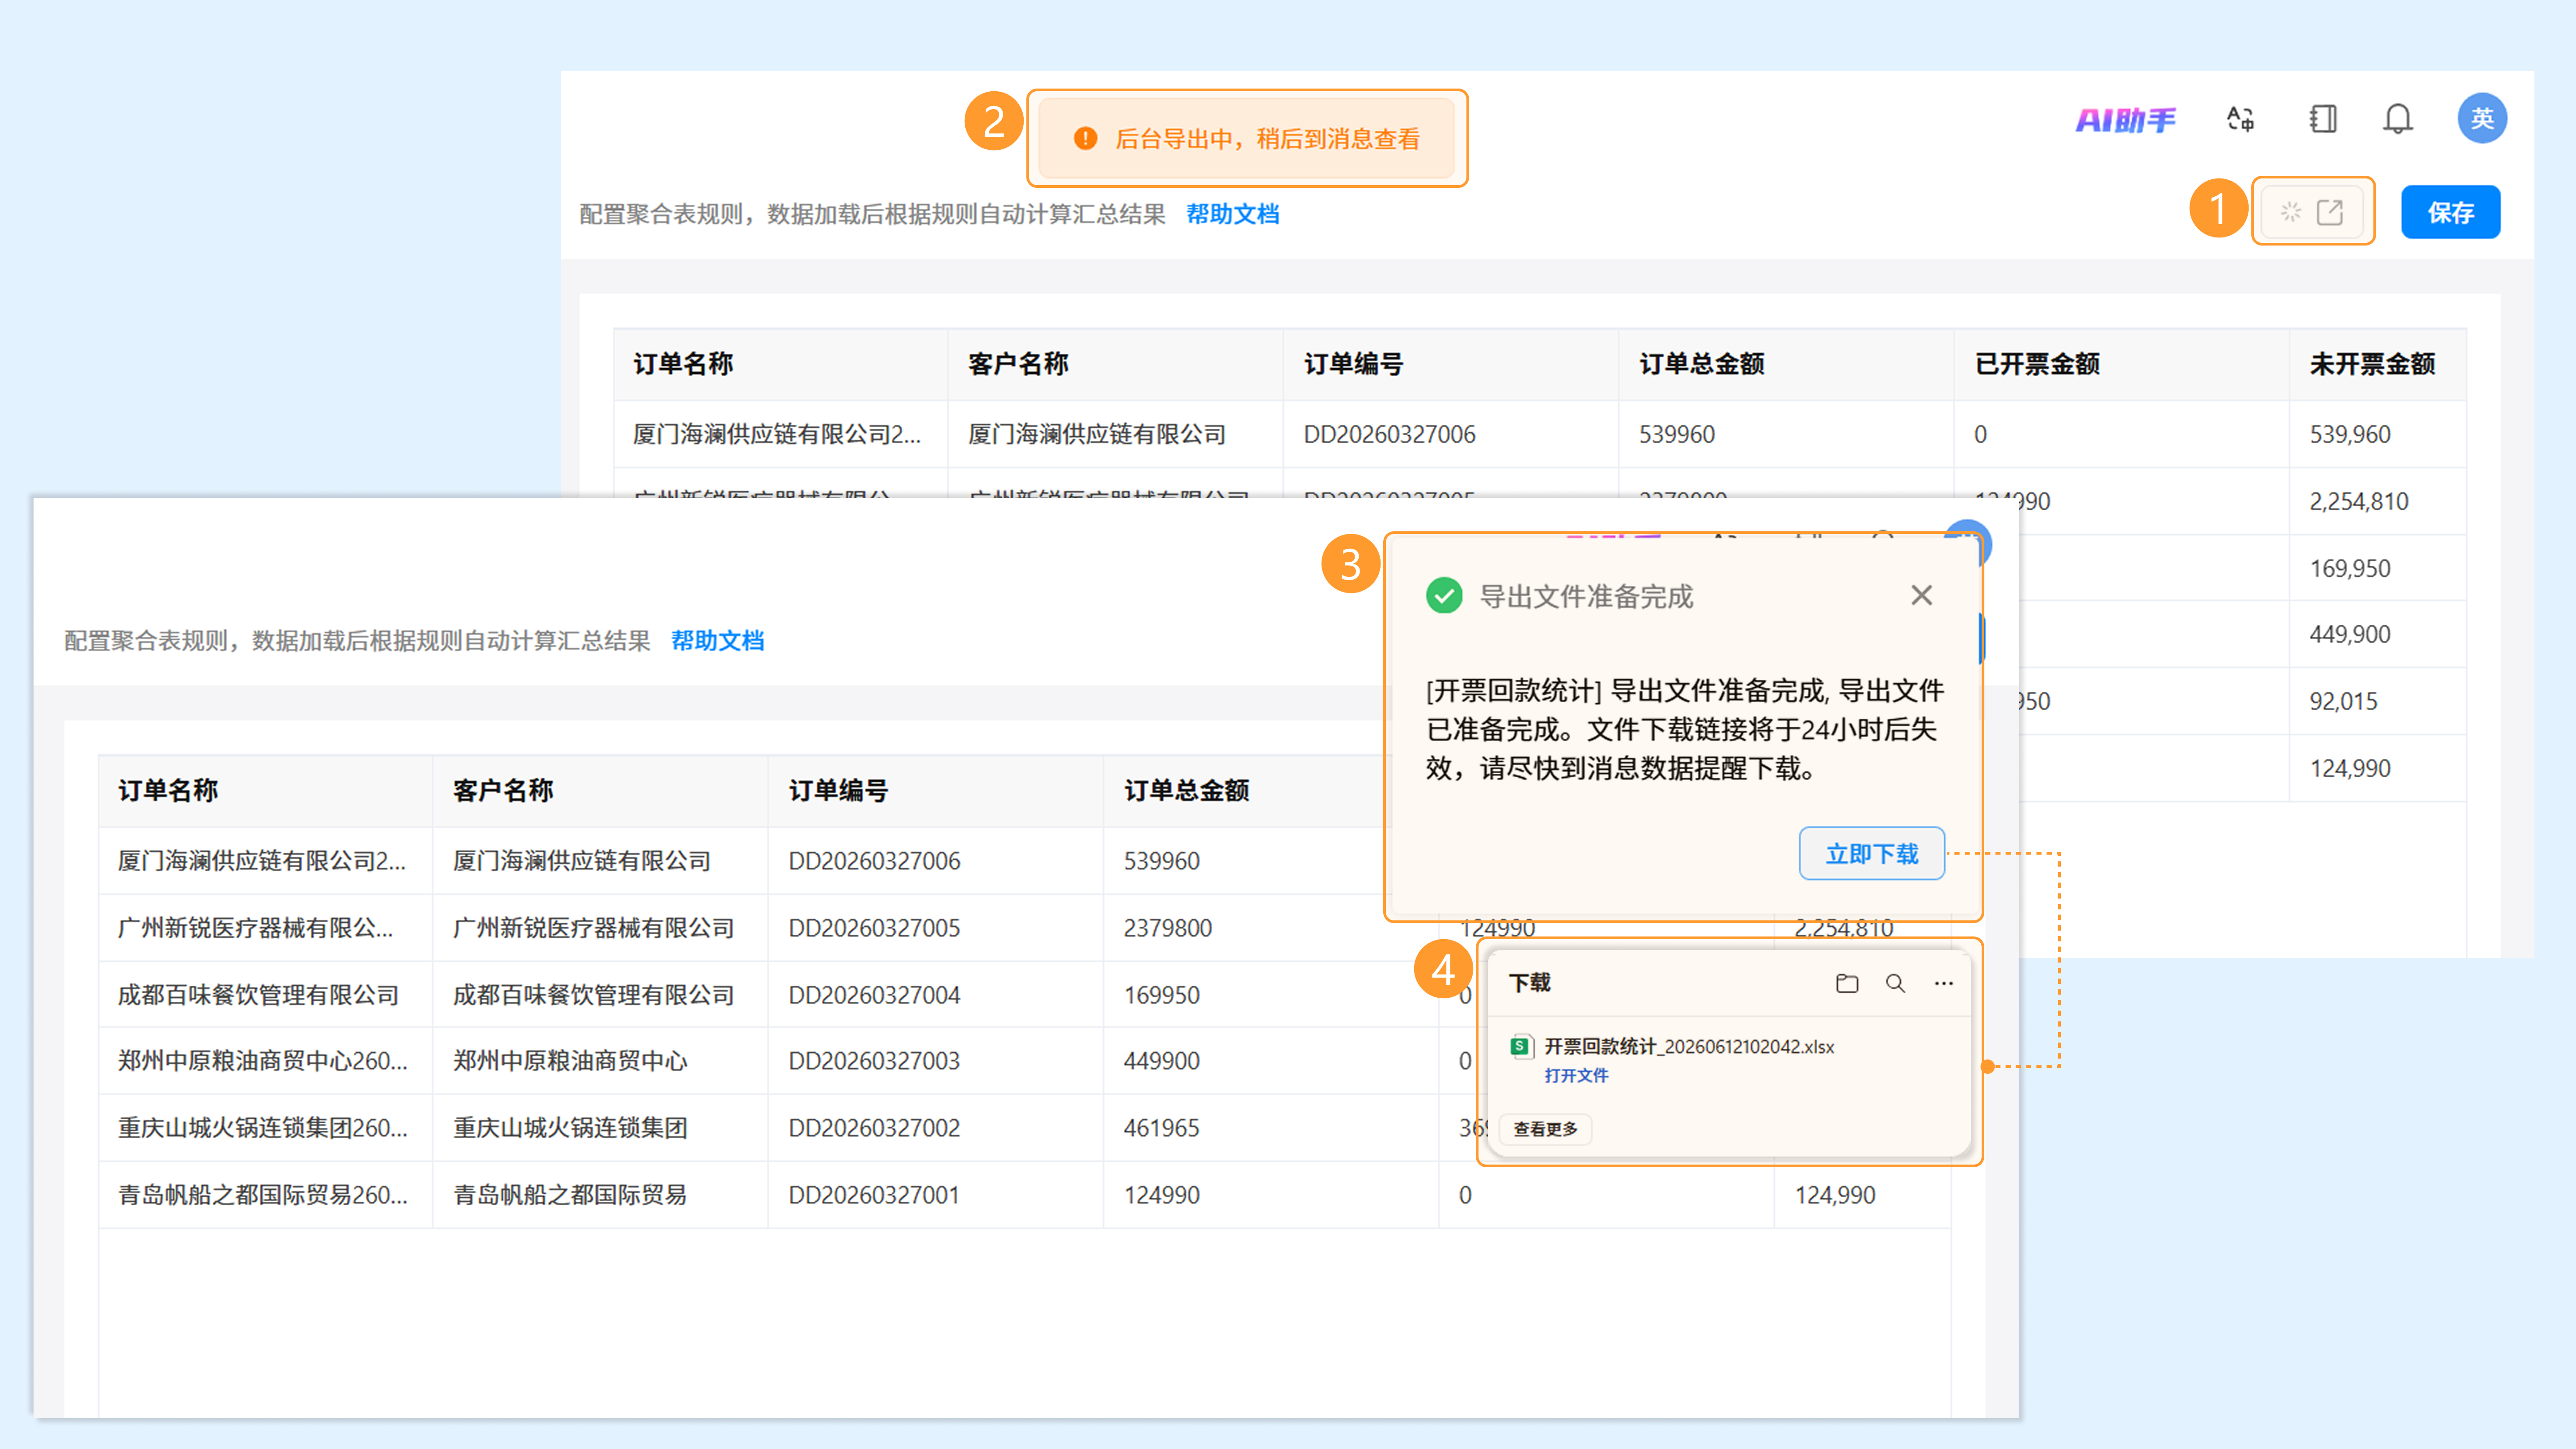Click the green check icon in notification

click(x=1444, y=596)
